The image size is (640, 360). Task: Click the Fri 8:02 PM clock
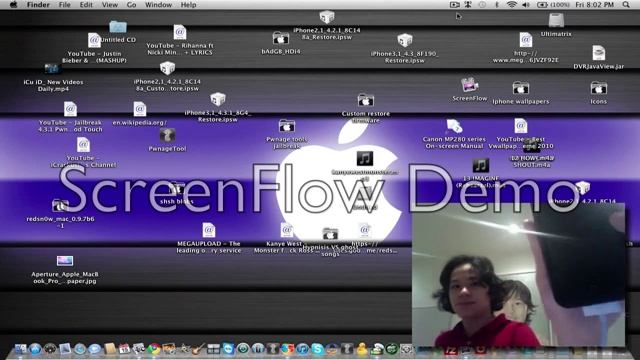[595, 4]
